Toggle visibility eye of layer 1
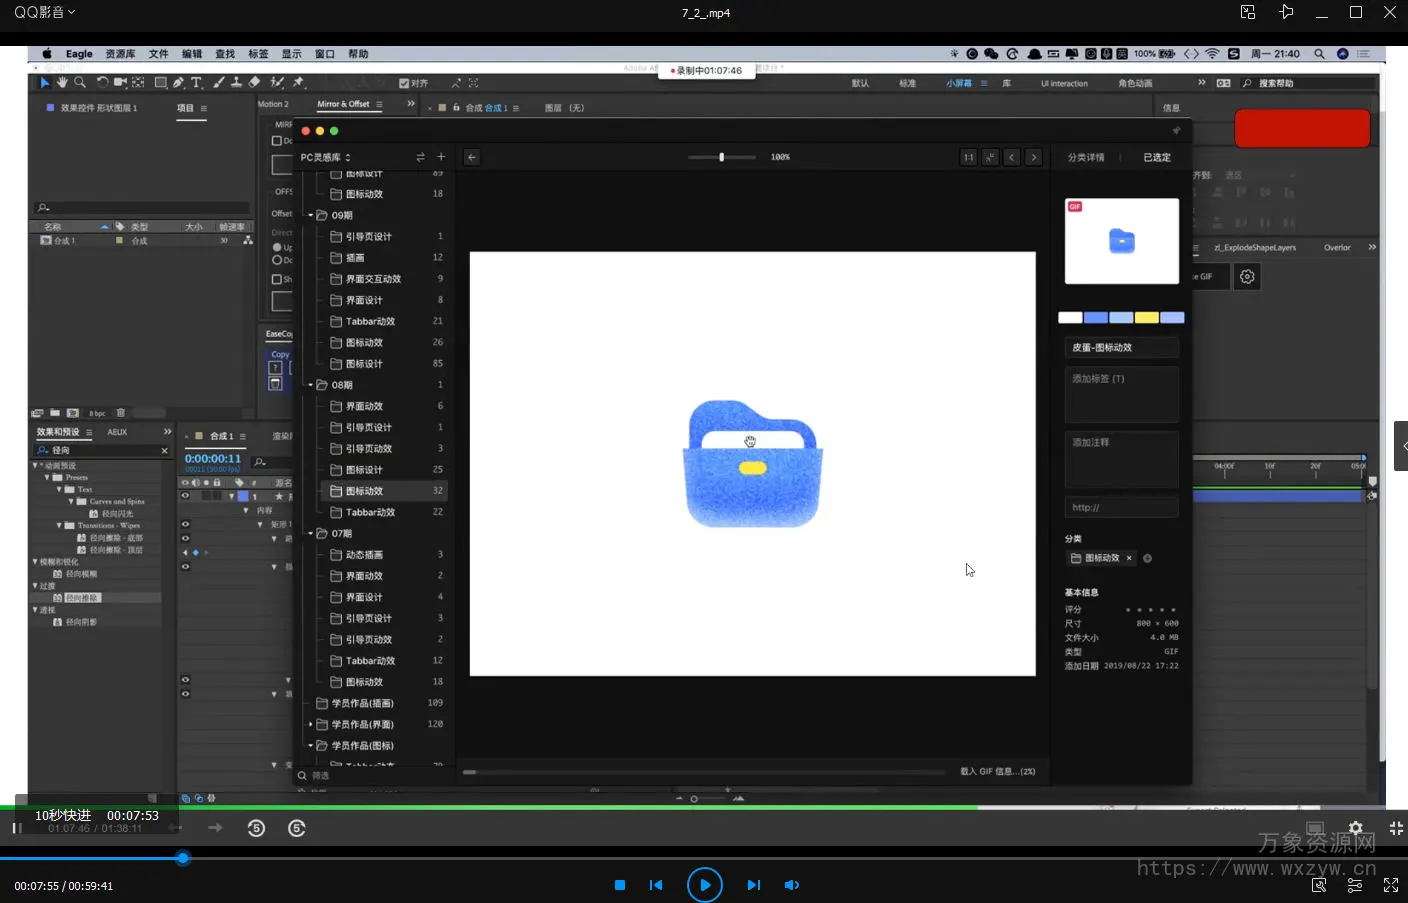The width and height of the screenshot is (1408, 903). pyautogui.click(x=185, y=496)
